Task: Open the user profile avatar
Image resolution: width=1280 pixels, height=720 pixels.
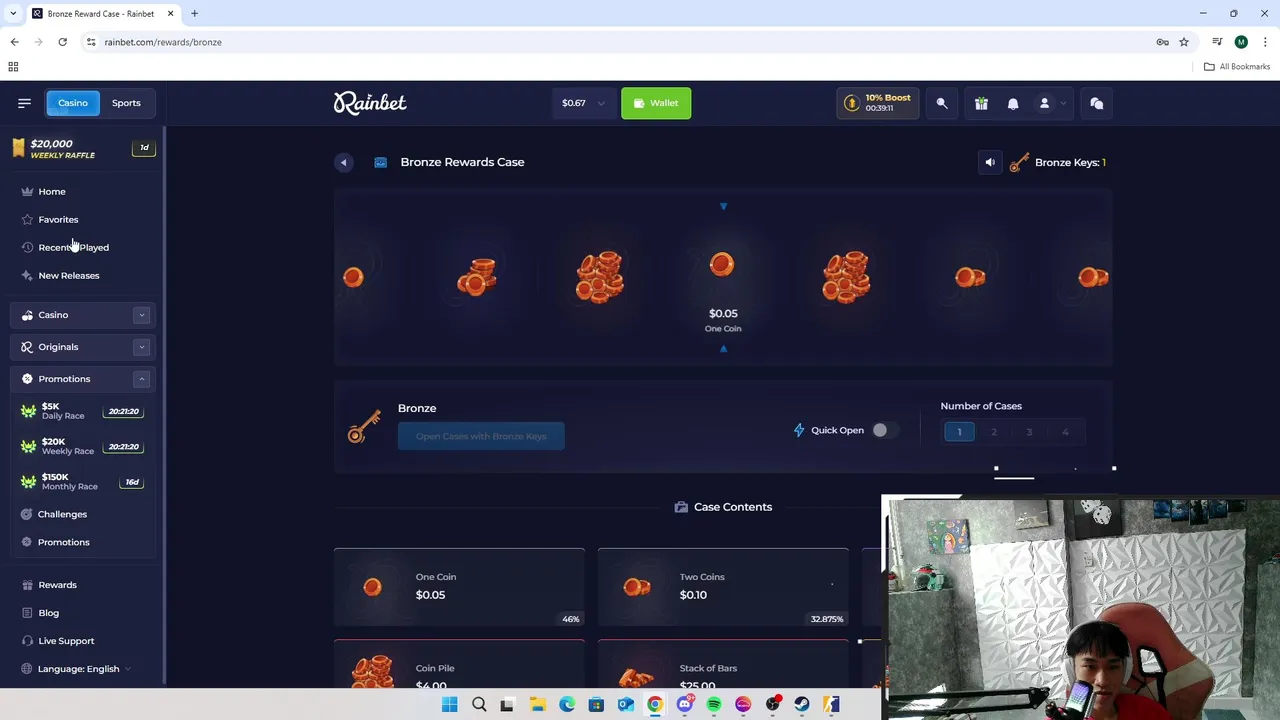Action: [1044, 103]
